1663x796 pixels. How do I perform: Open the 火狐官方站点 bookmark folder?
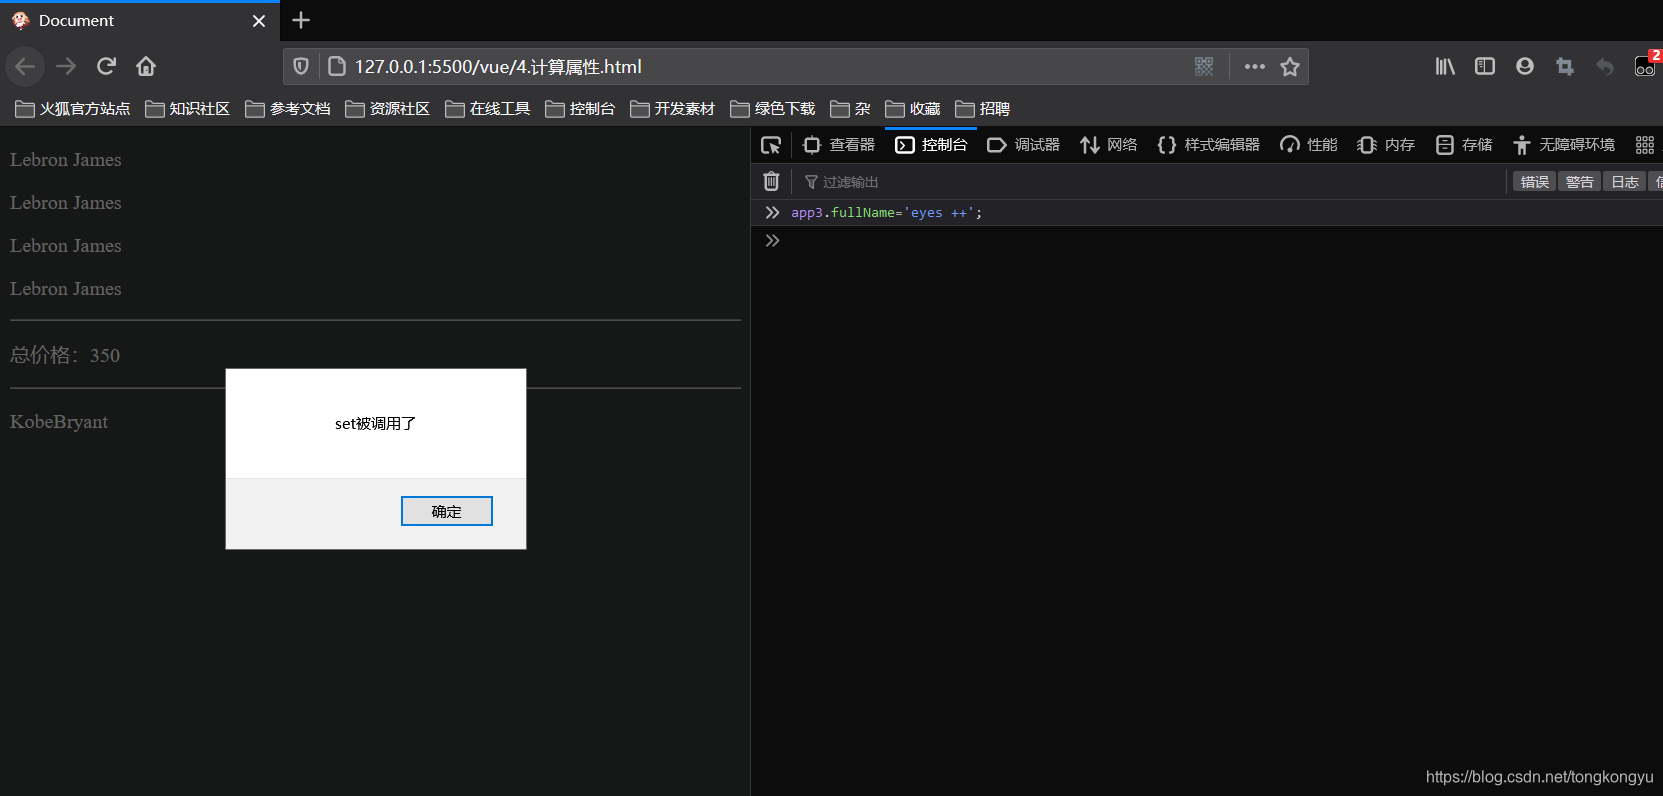click(x=73, y=109)
